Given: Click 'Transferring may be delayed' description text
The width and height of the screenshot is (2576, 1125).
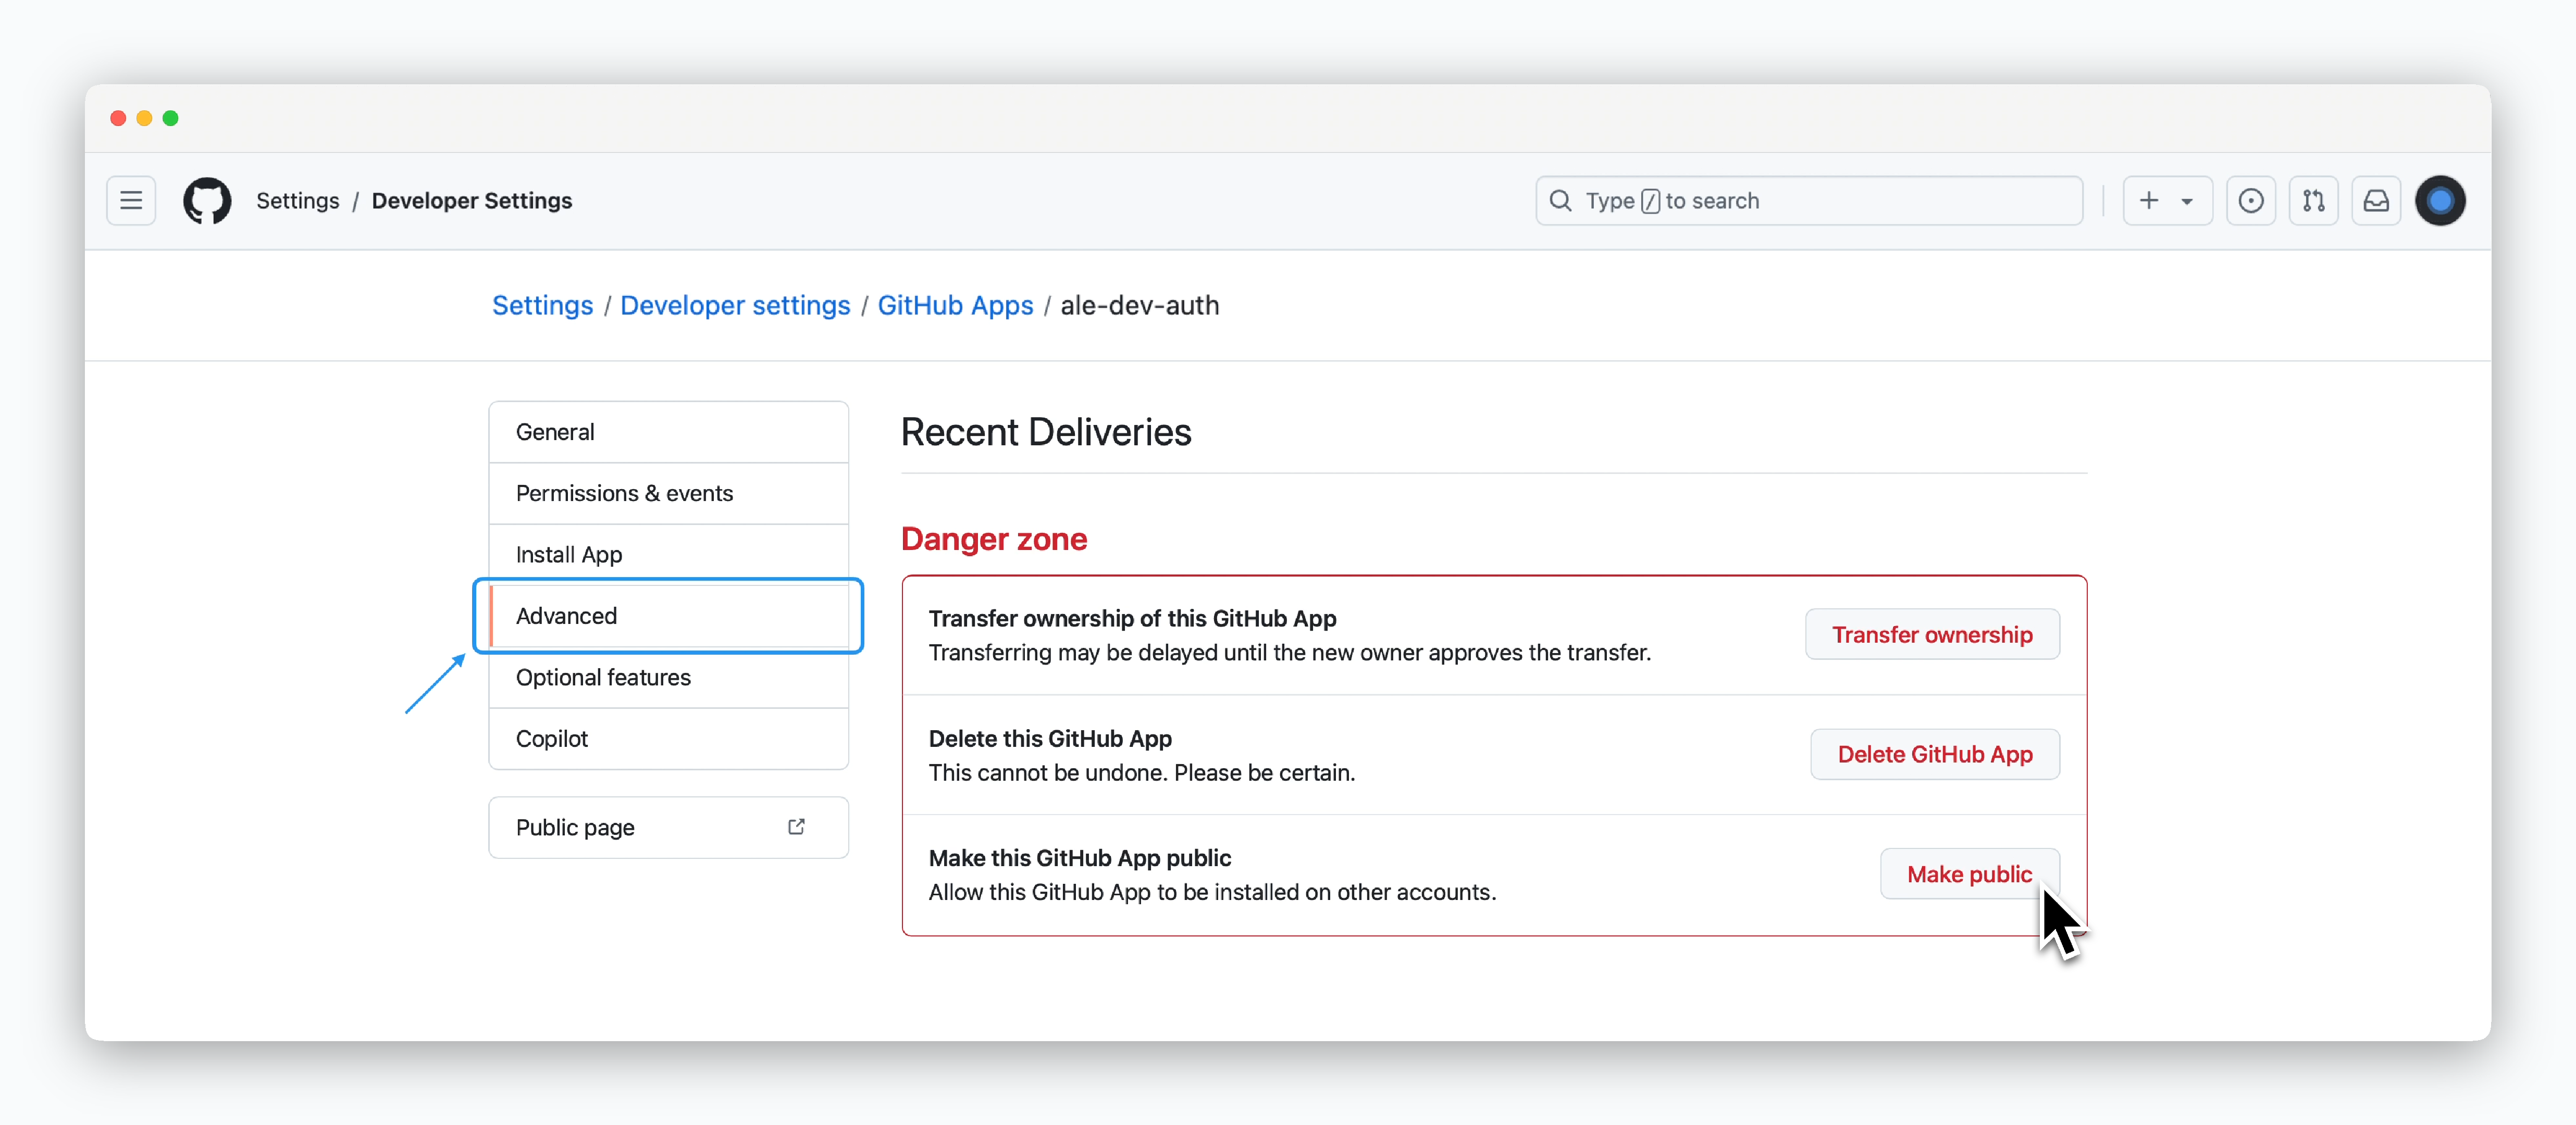Looking at the screenshot, I should pos(1290,652).
